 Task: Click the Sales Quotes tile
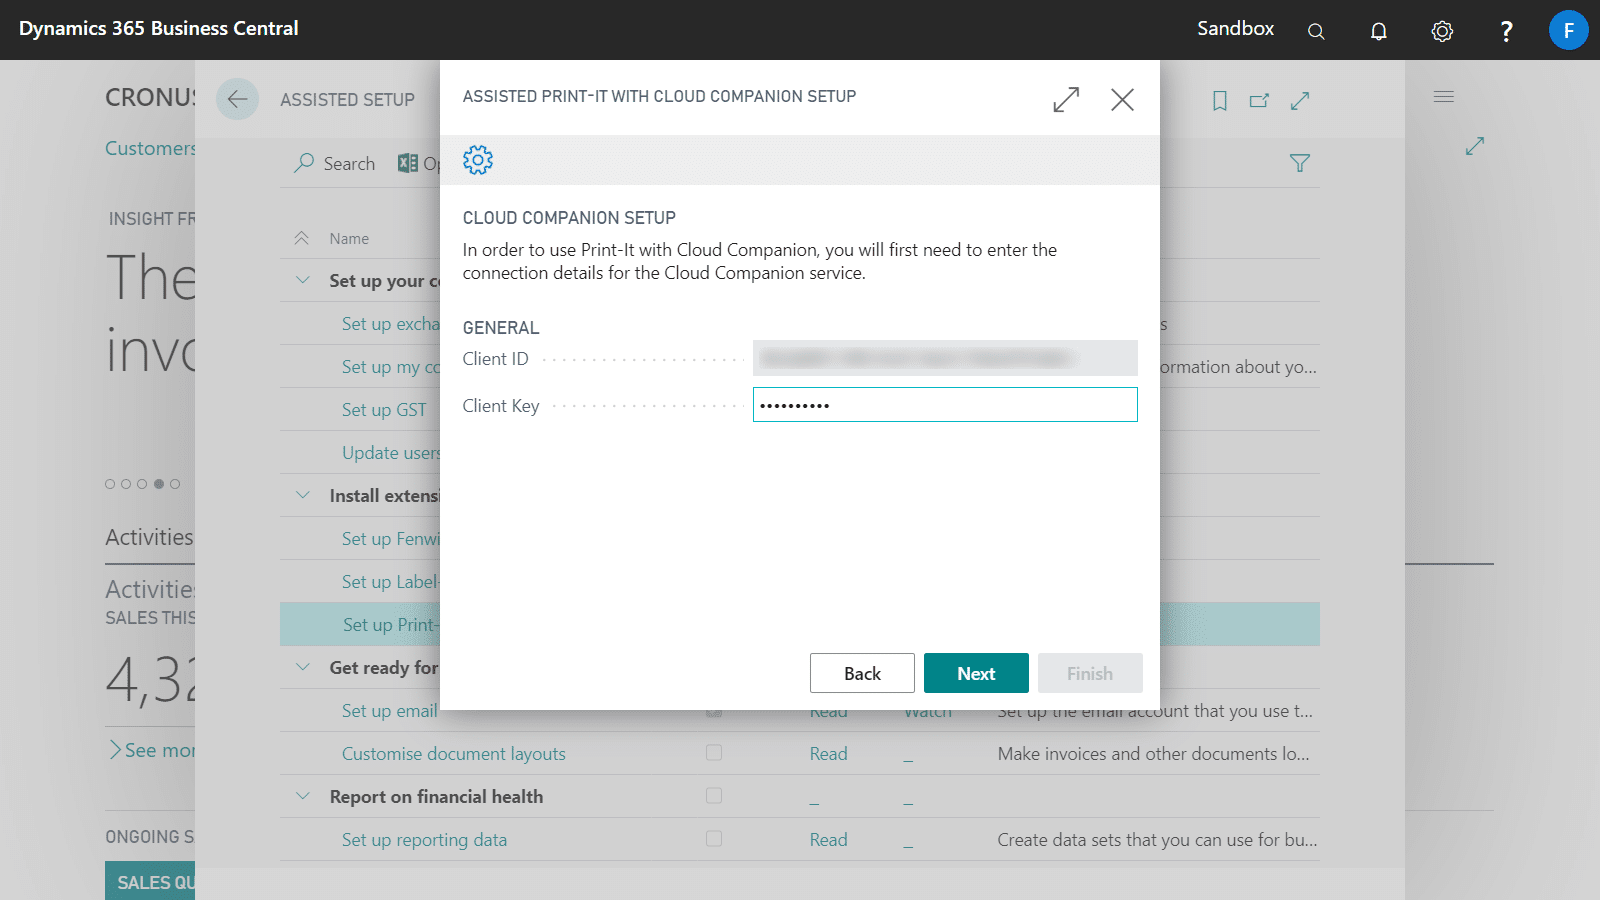(x=150, y=881)
